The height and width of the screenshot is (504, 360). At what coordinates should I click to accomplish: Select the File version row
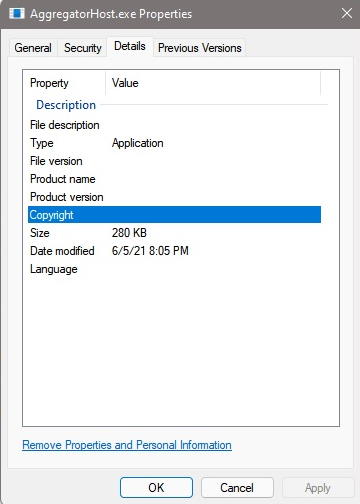pyautogui.click(x=174, y=161)
